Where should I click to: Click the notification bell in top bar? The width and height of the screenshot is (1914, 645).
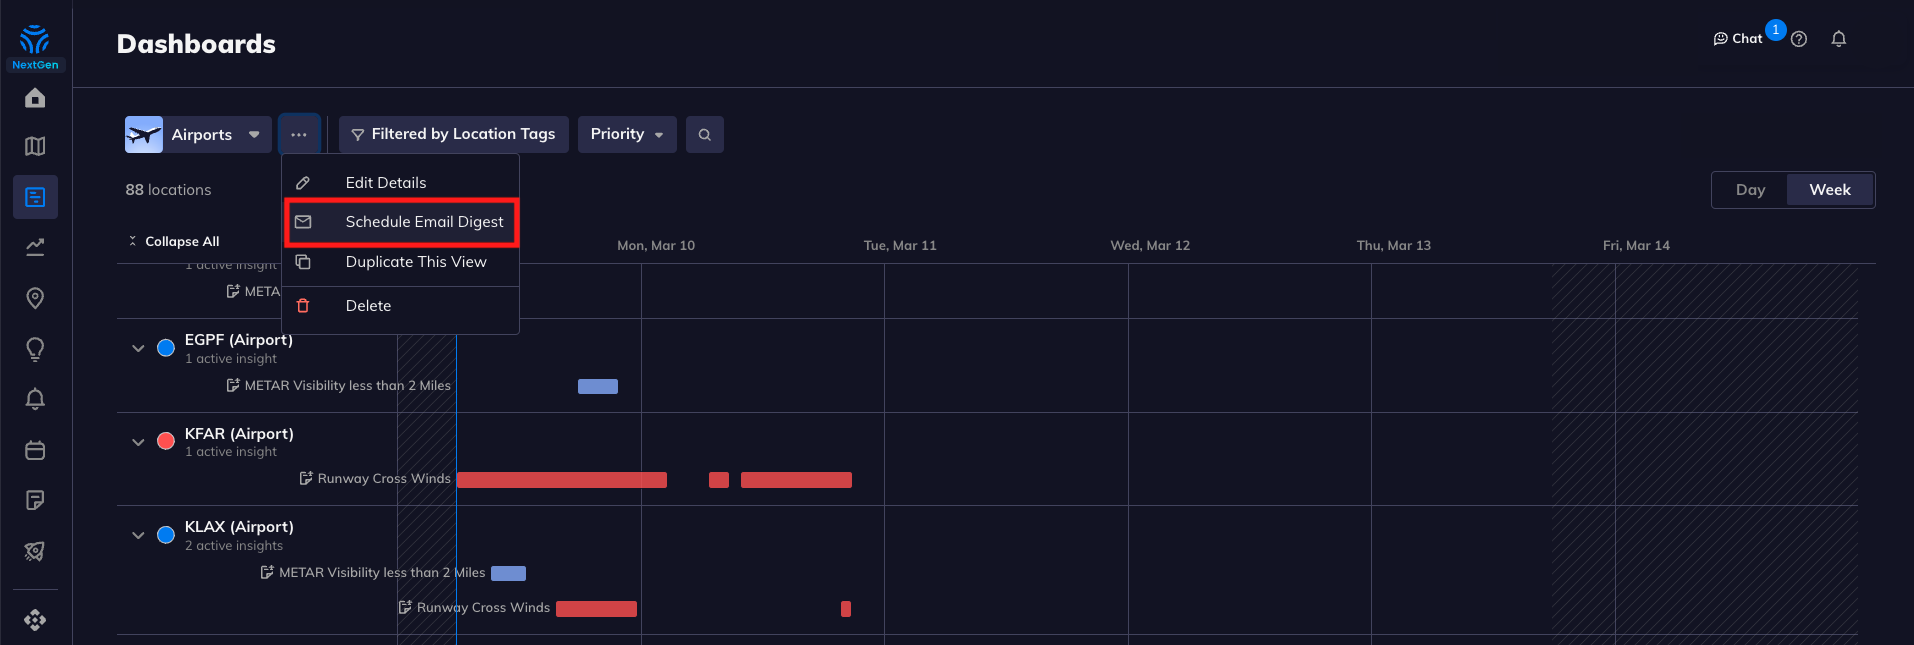pos(1838,39)
